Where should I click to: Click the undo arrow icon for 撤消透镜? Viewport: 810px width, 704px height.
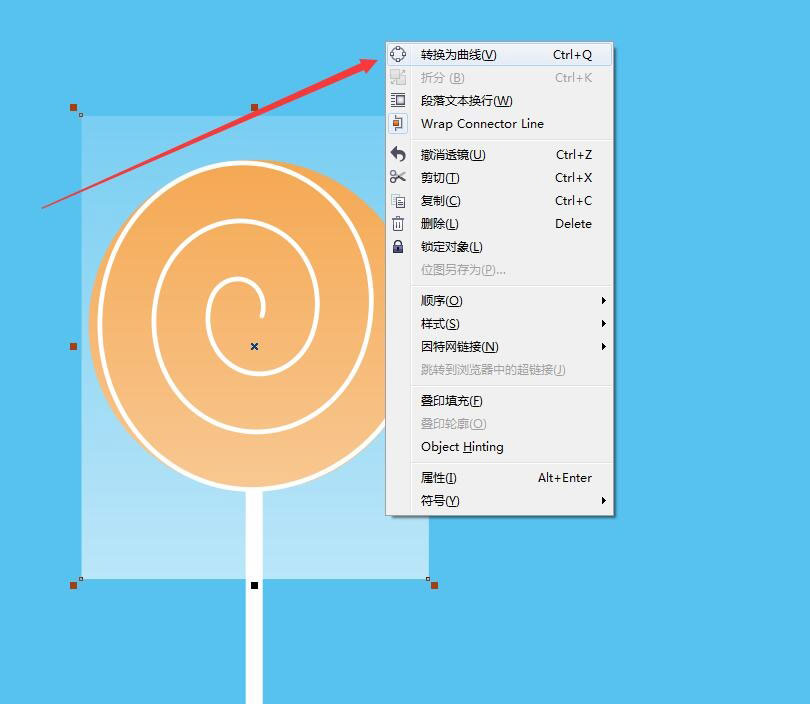click(398, 154)
